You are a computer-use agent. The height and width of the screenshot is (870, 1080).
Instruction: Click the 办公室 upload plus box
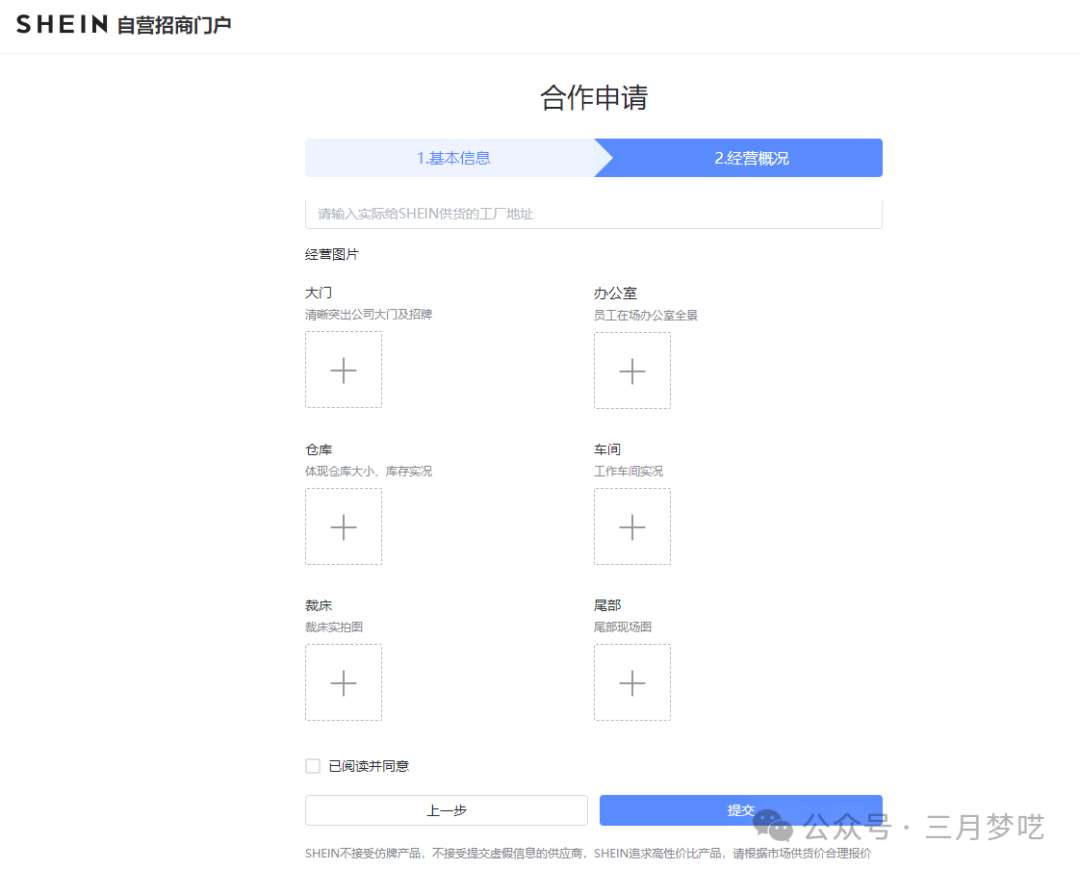point(632,371)
